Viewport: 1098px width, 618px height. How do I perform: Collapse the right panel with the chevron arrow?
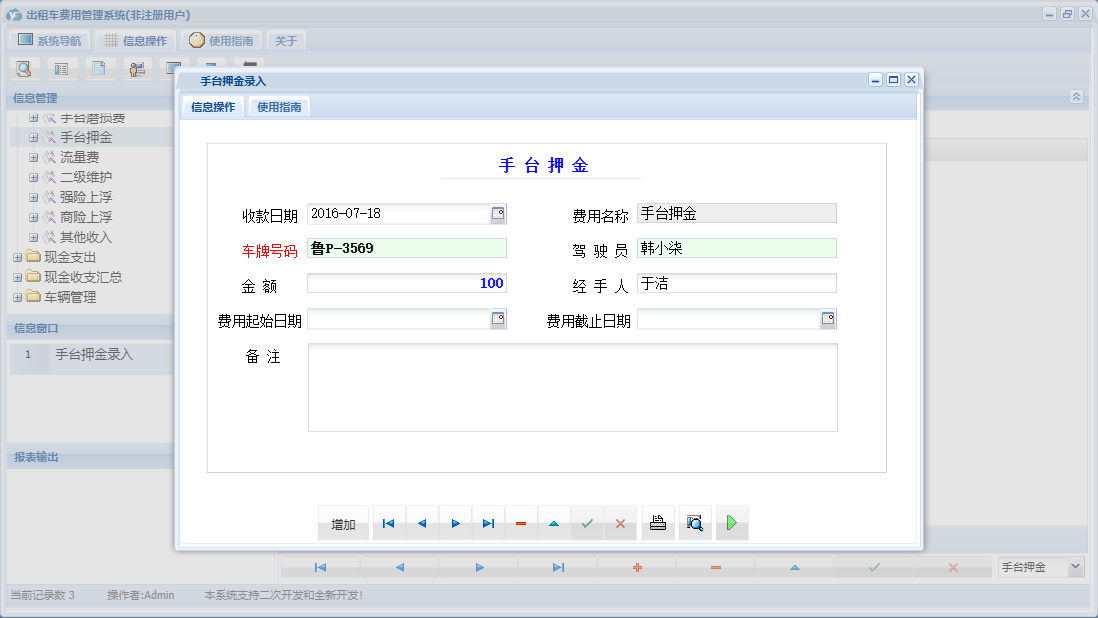coord(1076,97)
